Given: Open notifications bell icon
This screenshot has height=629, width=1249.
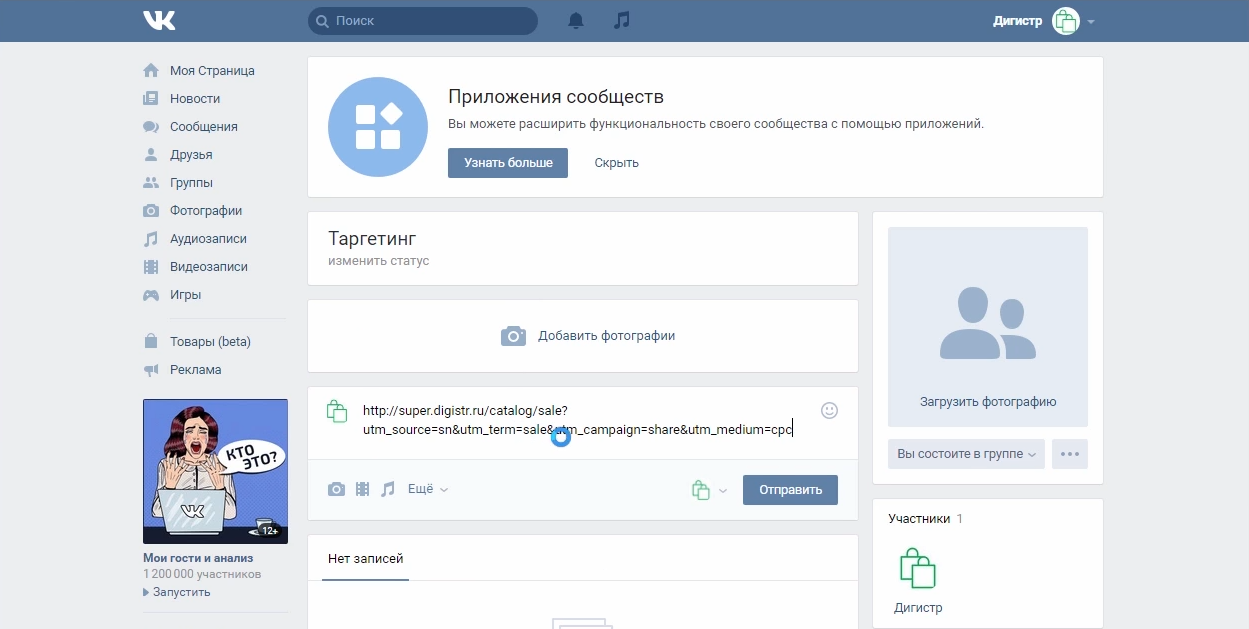Looking at the screenshot, I should [576, 20].
